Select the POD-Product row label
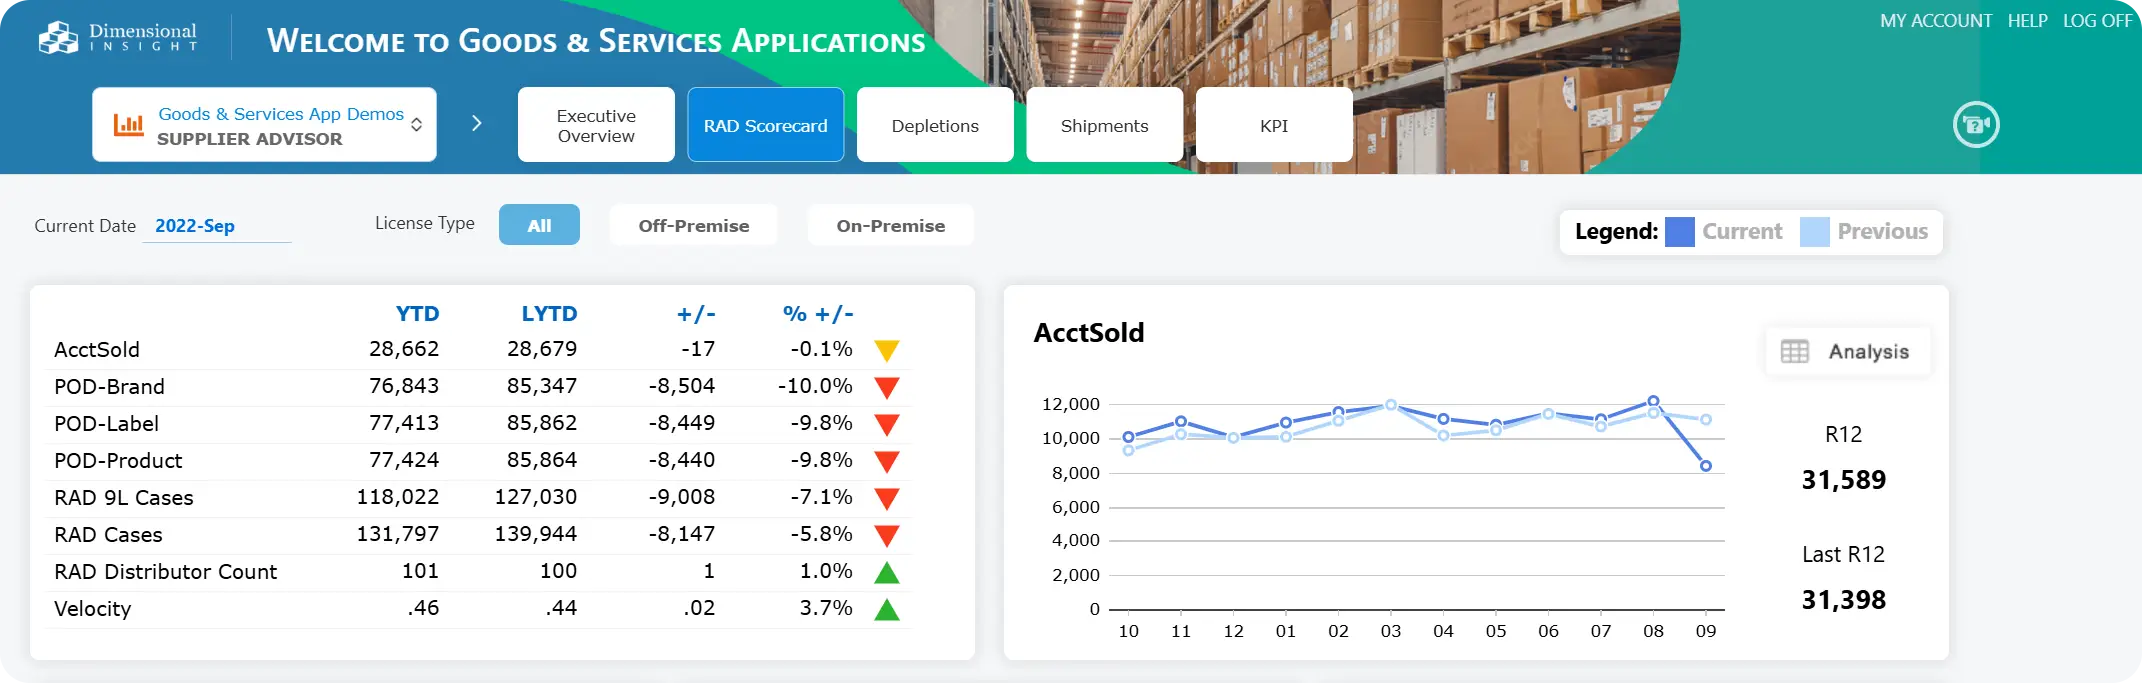Viewport: 2142px width, 683px height. [x=118, y=461]
